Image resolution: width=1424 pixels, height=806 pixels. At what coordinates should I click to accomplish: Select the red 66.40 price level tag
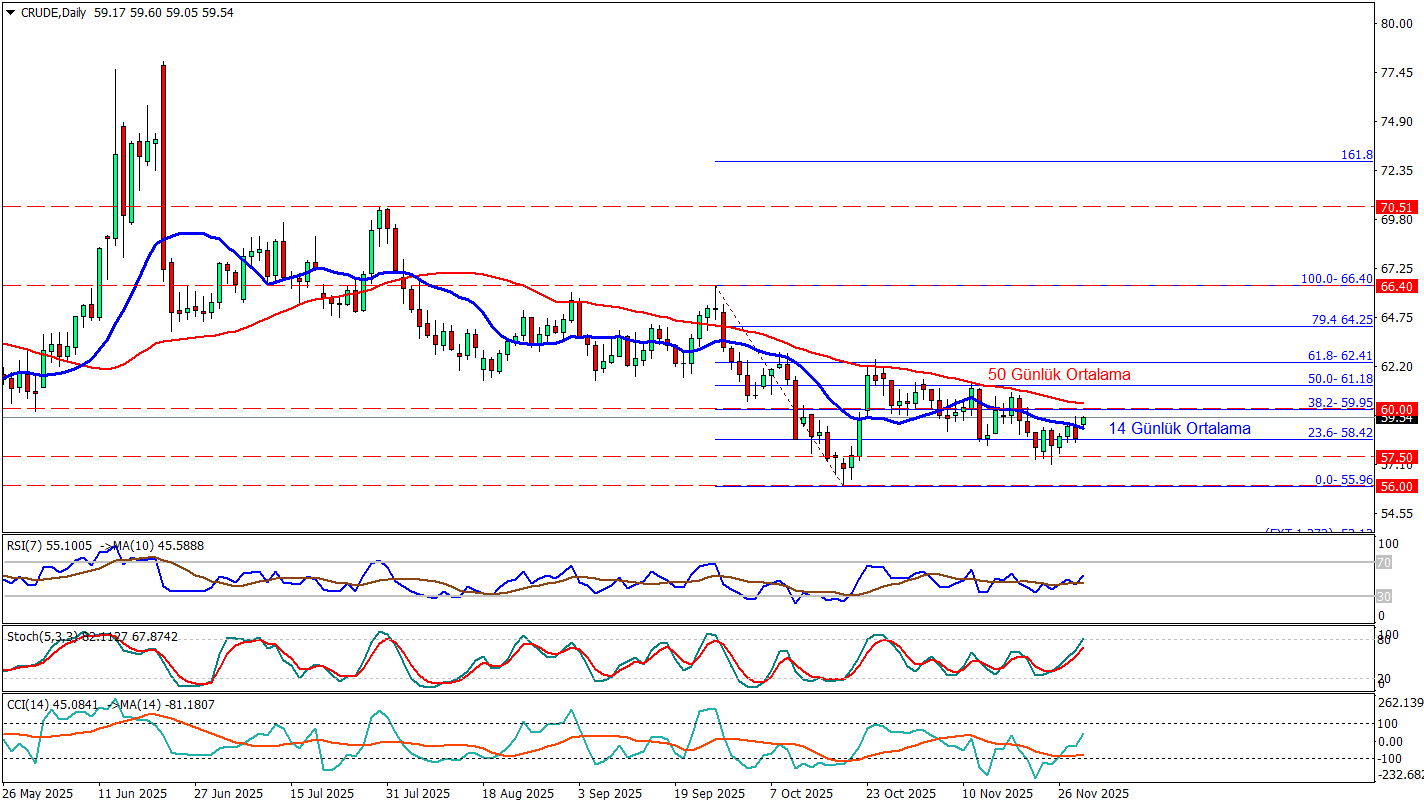click(1397, 286)
